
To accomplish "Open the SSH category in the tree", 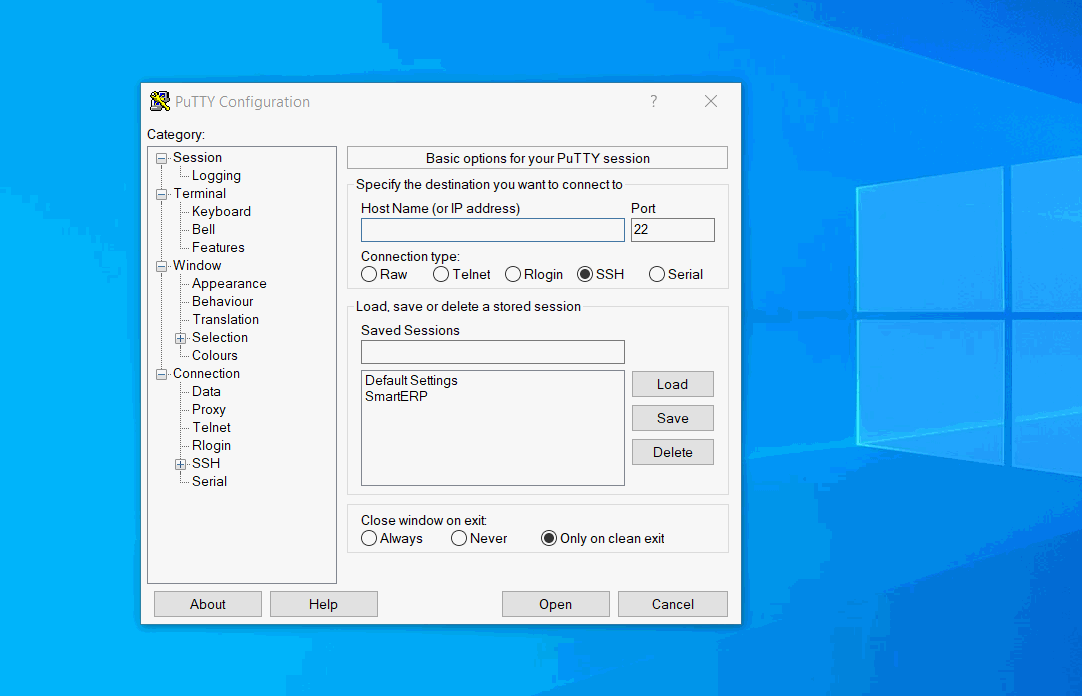I will [x=206, y=464].
